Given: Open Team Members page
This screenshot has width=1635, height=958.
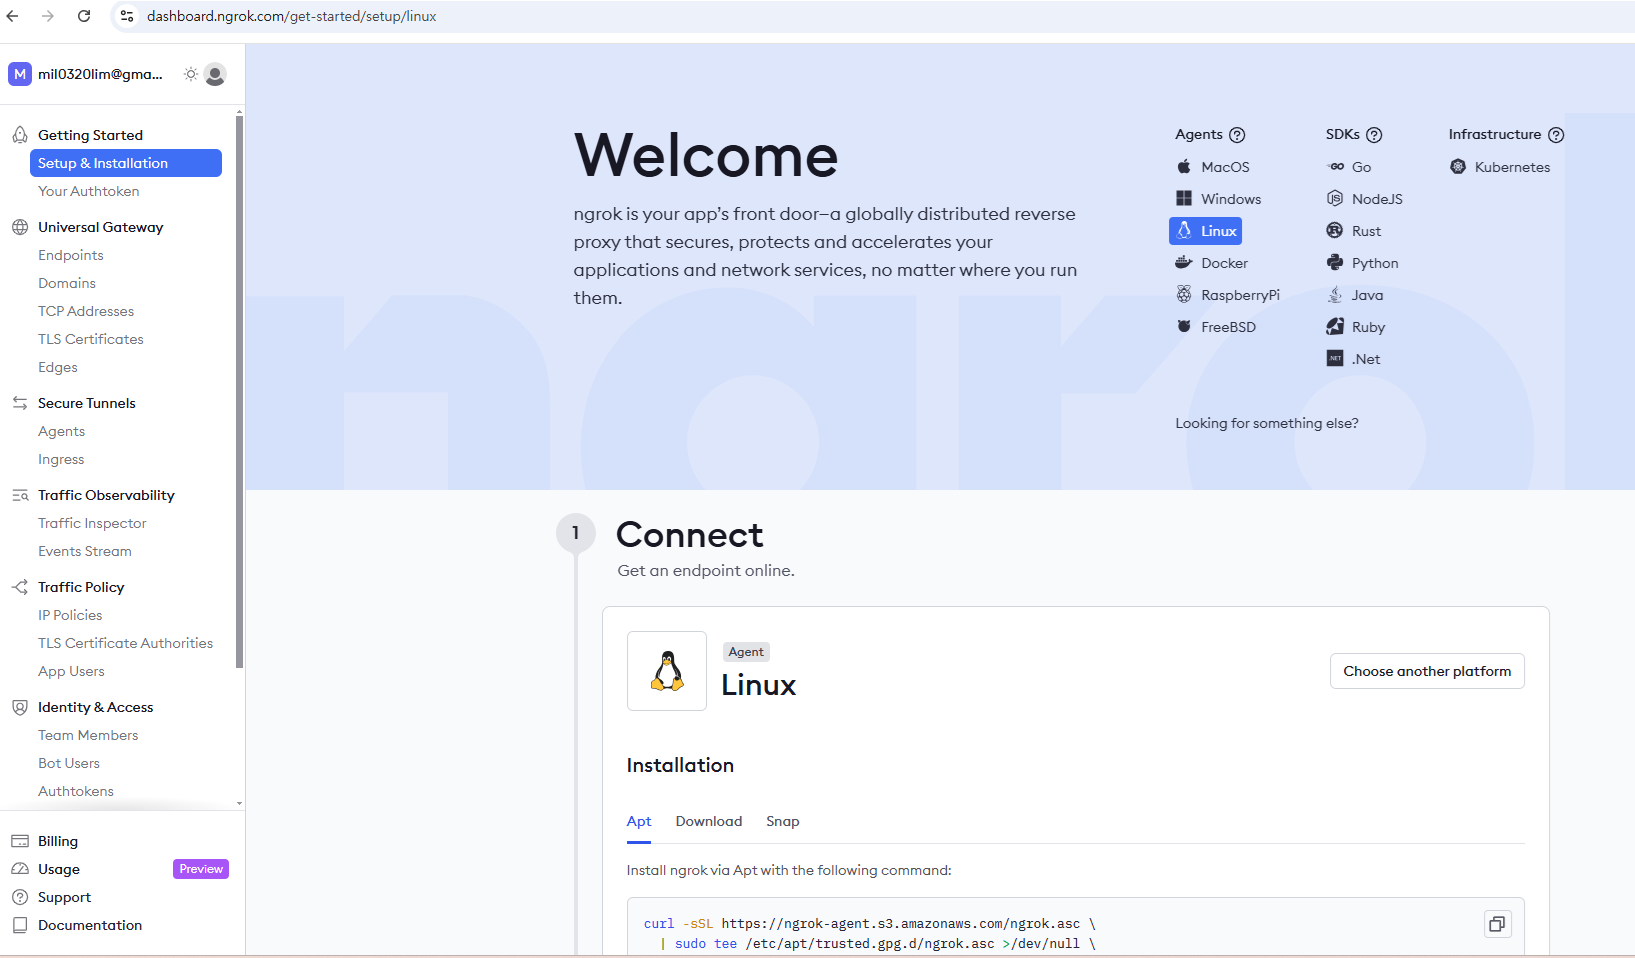Looking at the screenshot, I should [x=88, y=735].
